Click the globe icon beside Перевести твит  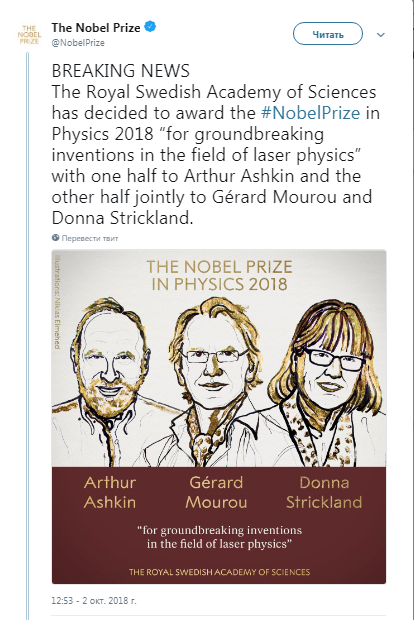[x=55, y=238]
